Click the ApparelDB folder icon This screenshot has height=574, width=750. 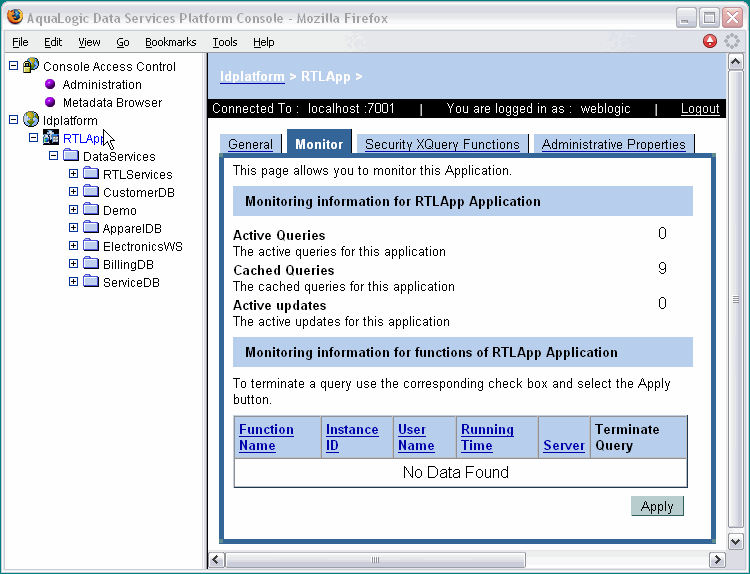pos(91,227)
